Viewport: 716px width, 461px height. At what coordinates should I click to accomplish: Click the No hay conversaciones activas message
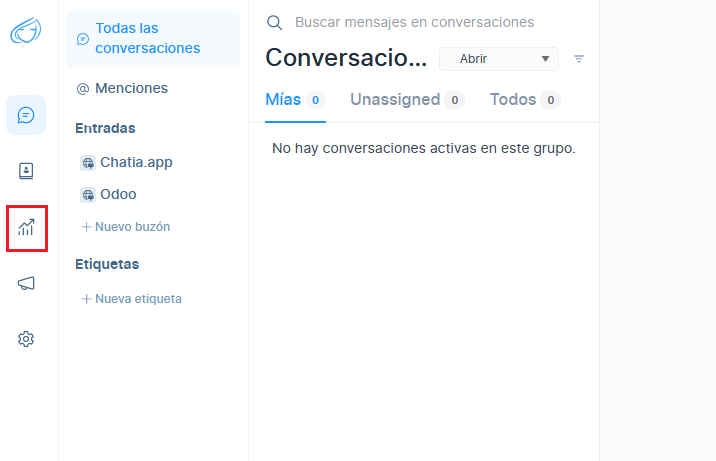tap(424, 148)
